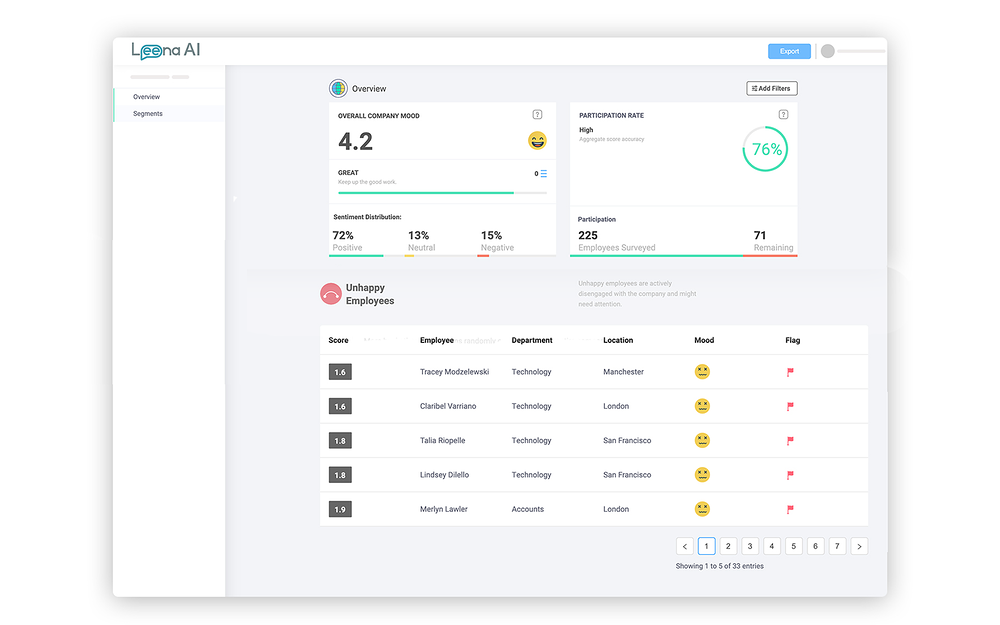Viewport: 1000px width, 625px height.
Task: Sort by Location column header
Action: coord(618,341)
